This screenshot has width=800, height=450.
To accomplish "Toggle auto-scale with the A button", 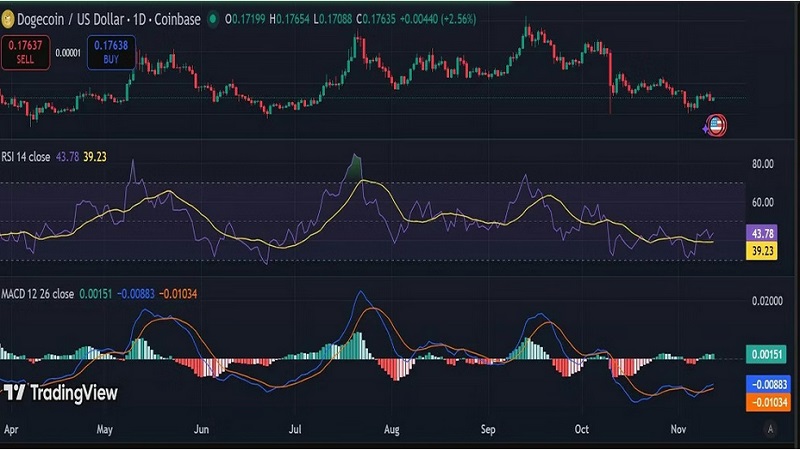I will coord(770,429).
